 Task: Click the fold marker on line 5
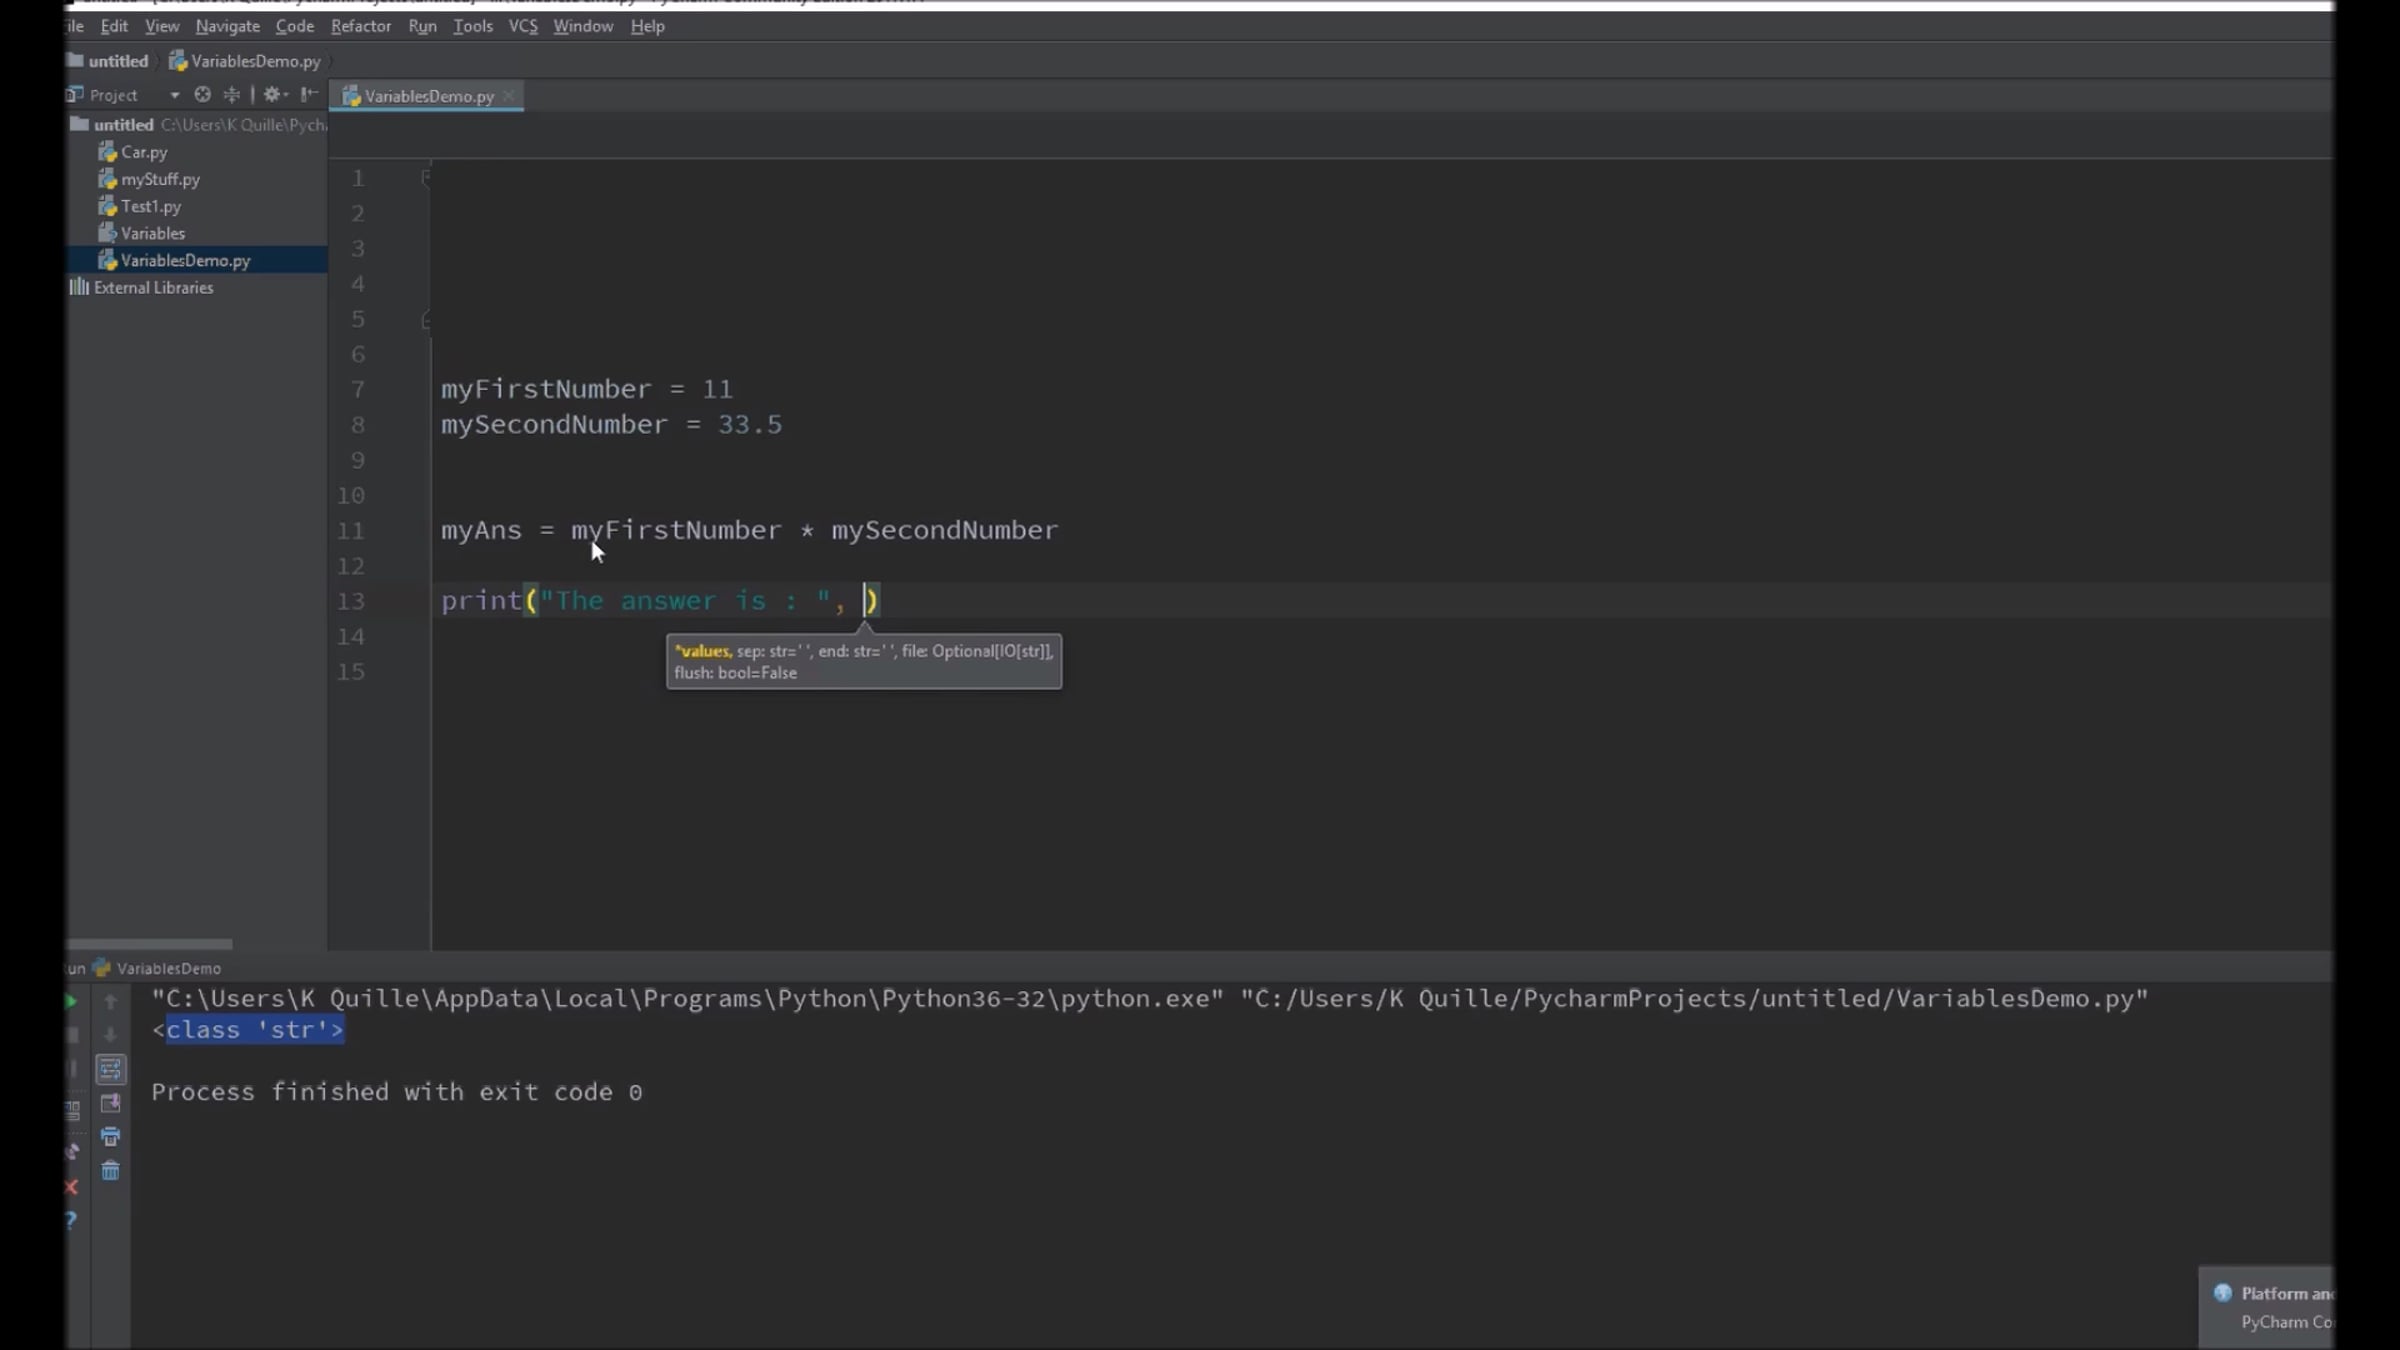(426, 320)
